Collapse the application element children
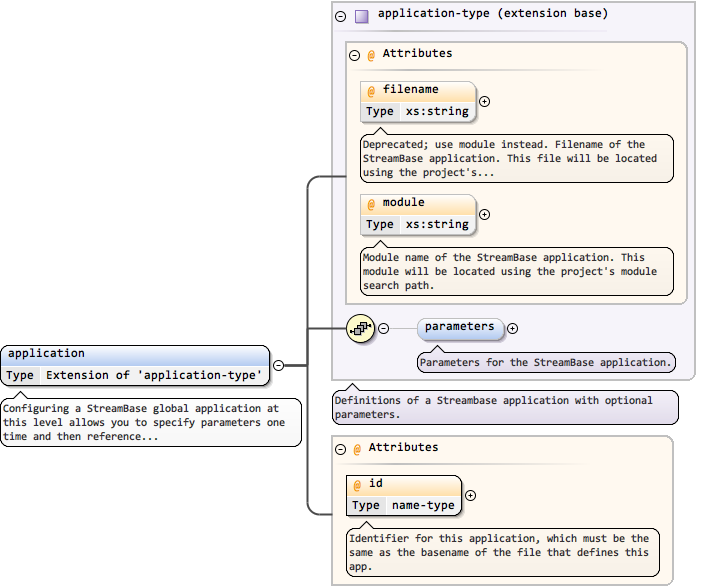The image size is (713, 587). tap(278, 365)
